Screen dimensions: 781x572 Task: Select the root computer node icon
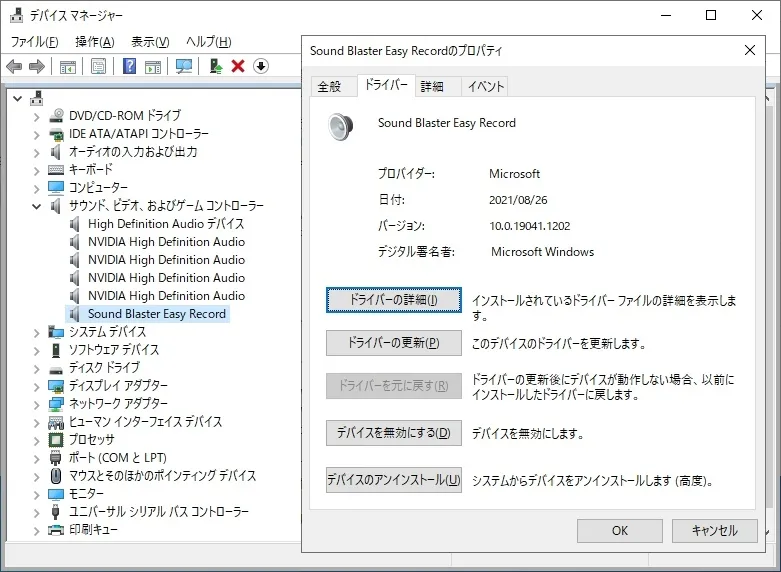click(36, 99)
